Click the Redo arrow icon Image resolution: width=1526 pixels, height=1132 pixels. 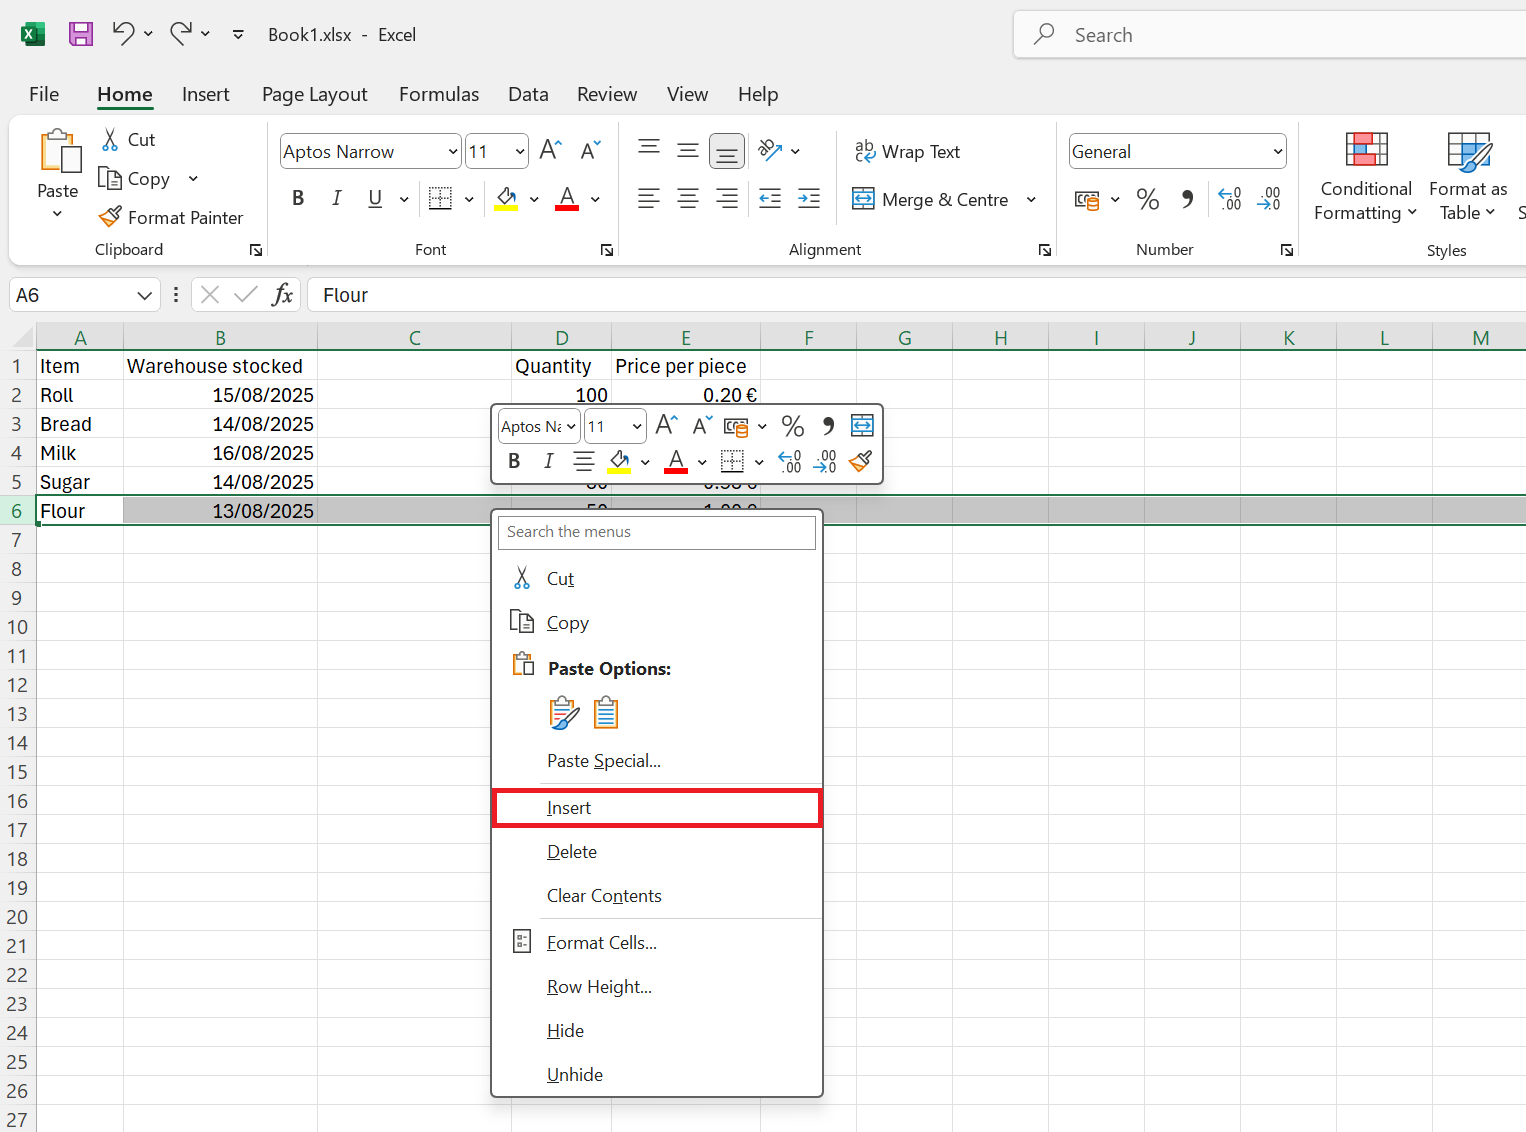181,34
